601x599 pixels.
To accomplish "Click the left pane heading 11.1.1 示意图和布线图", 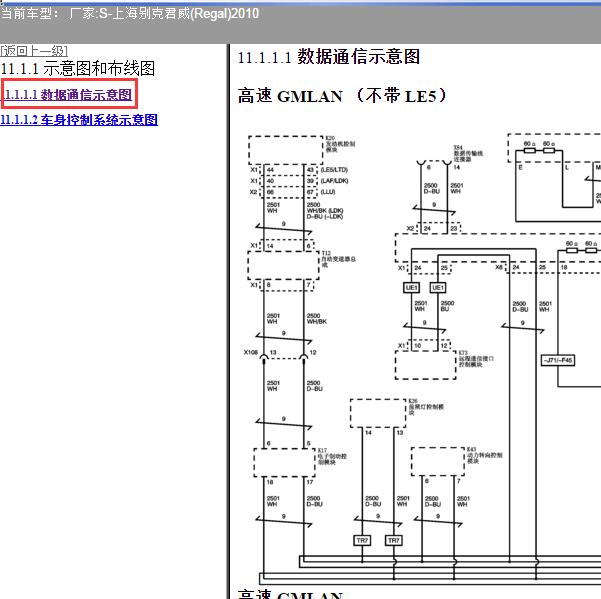I will coord(78,69).
